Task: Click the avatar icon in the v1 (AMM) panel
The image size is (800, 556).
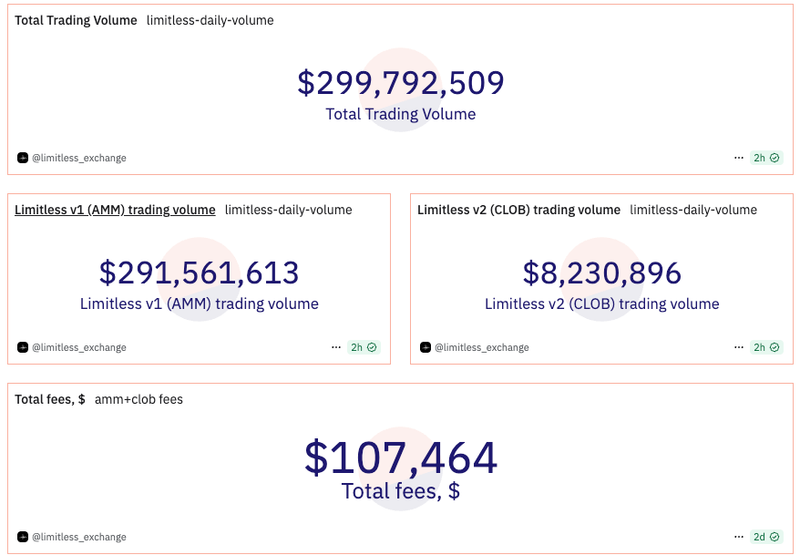Action: [x=23, y=347]
